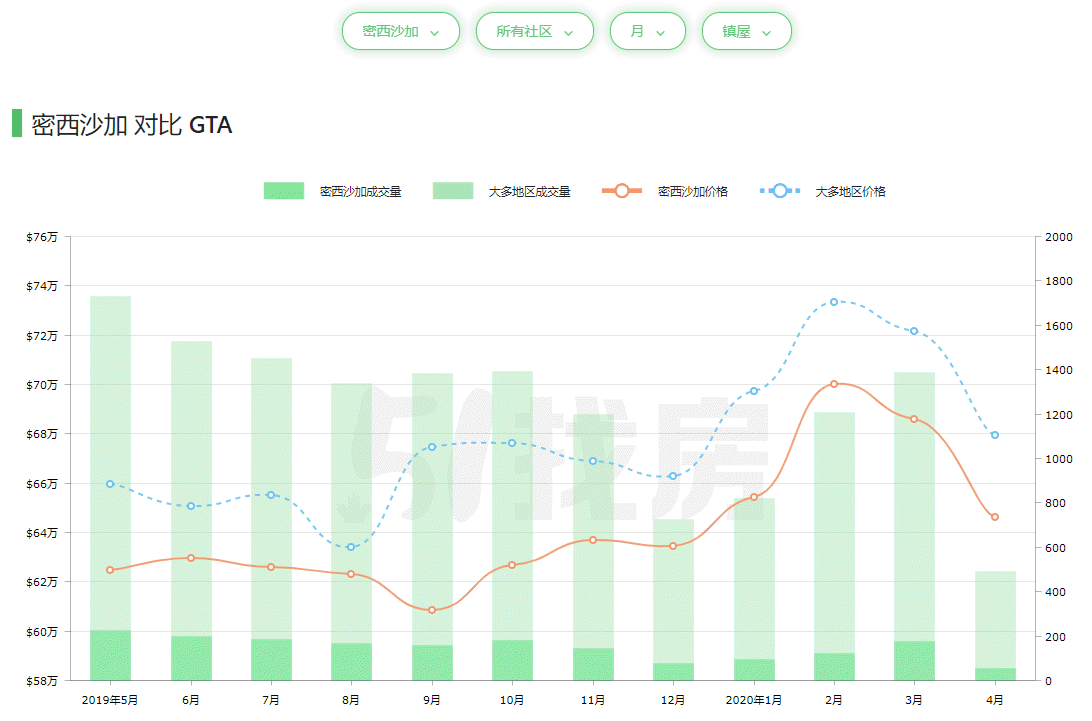Select the dark-green 密西沙加 volume bar for 10月
This screenshot has height=721, width=1092.
click(512, 660)
